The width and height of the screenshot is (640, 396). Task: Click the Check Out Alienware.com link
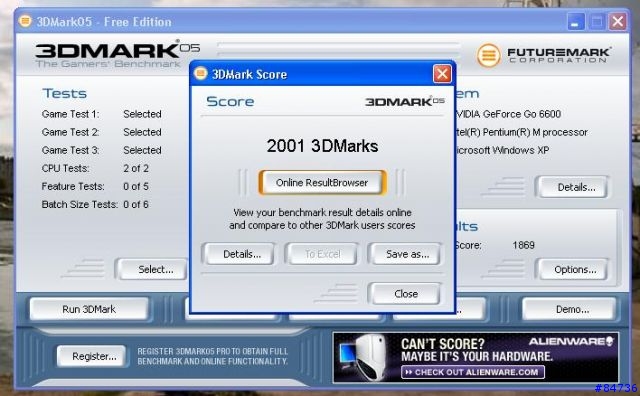click(473, 372)
